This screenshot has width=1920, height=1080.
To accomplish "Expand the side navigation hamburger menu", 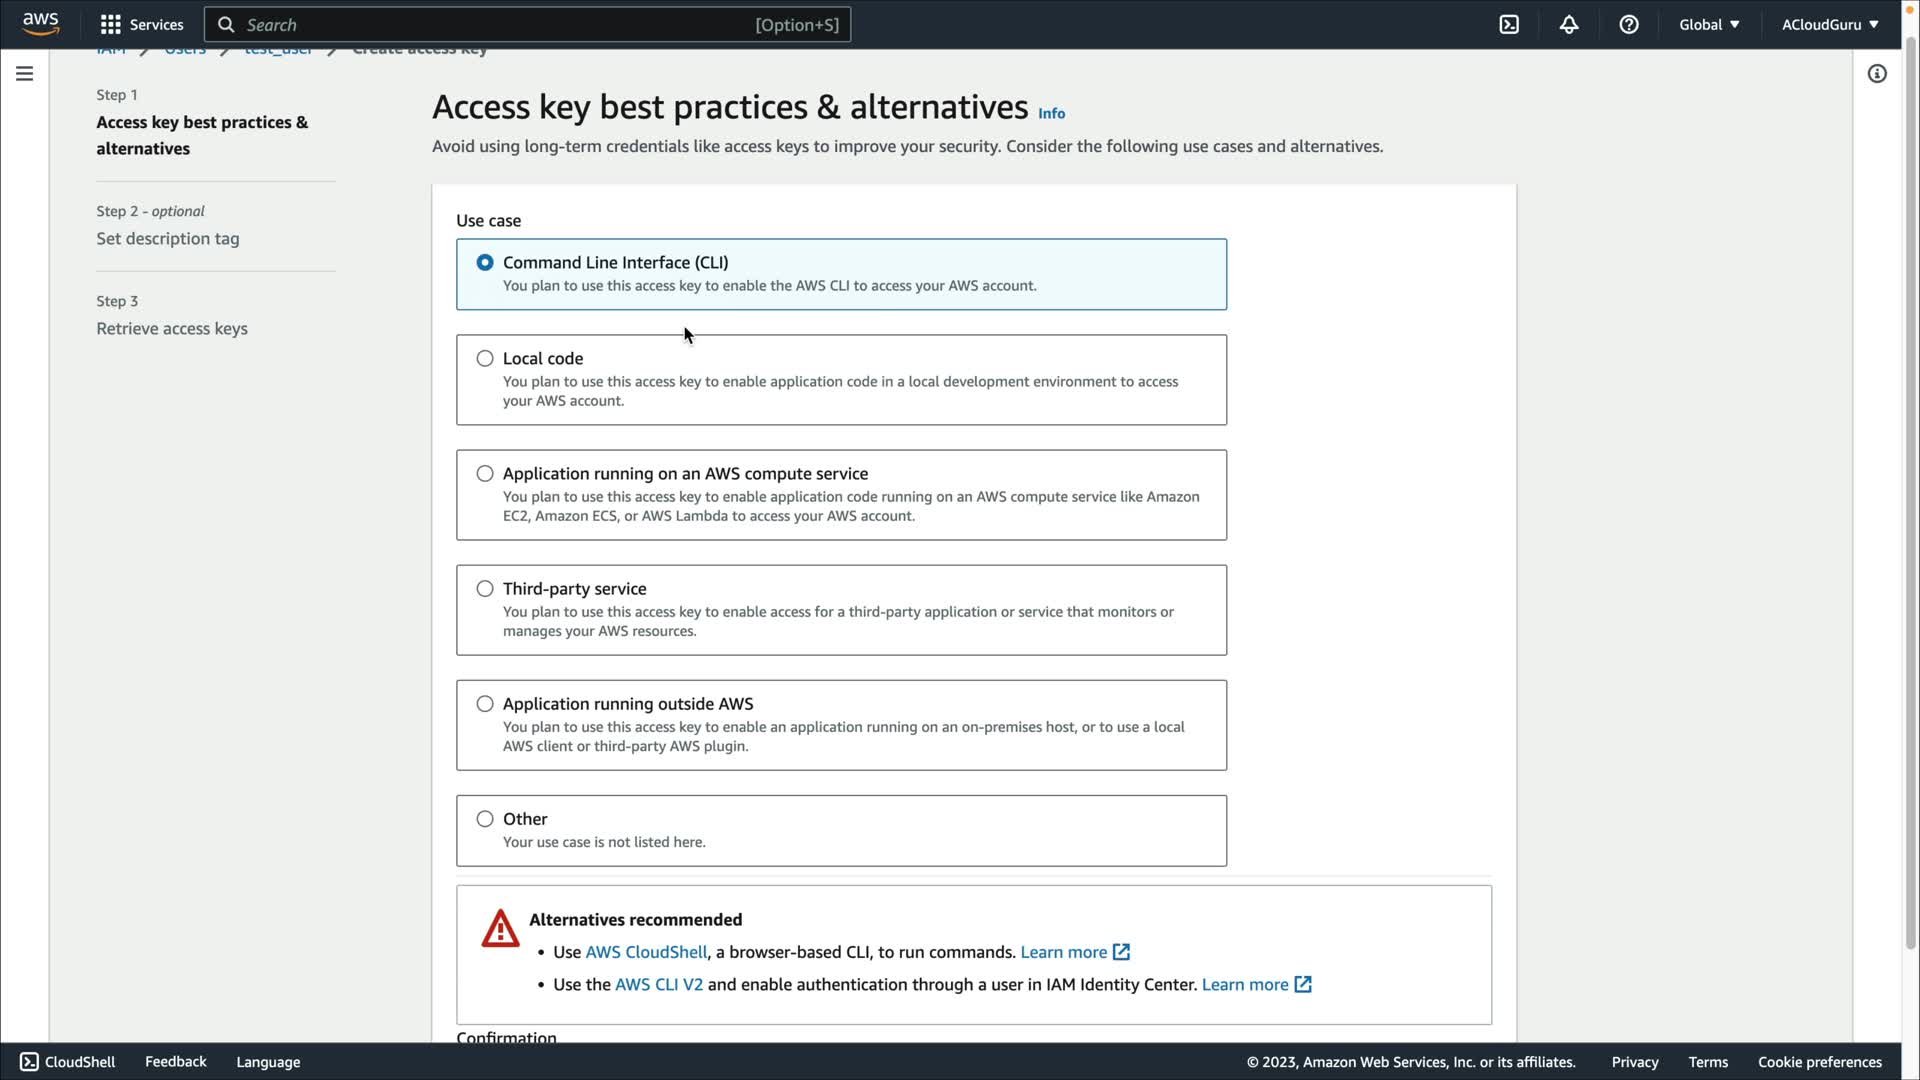I will tap(25, 74).
